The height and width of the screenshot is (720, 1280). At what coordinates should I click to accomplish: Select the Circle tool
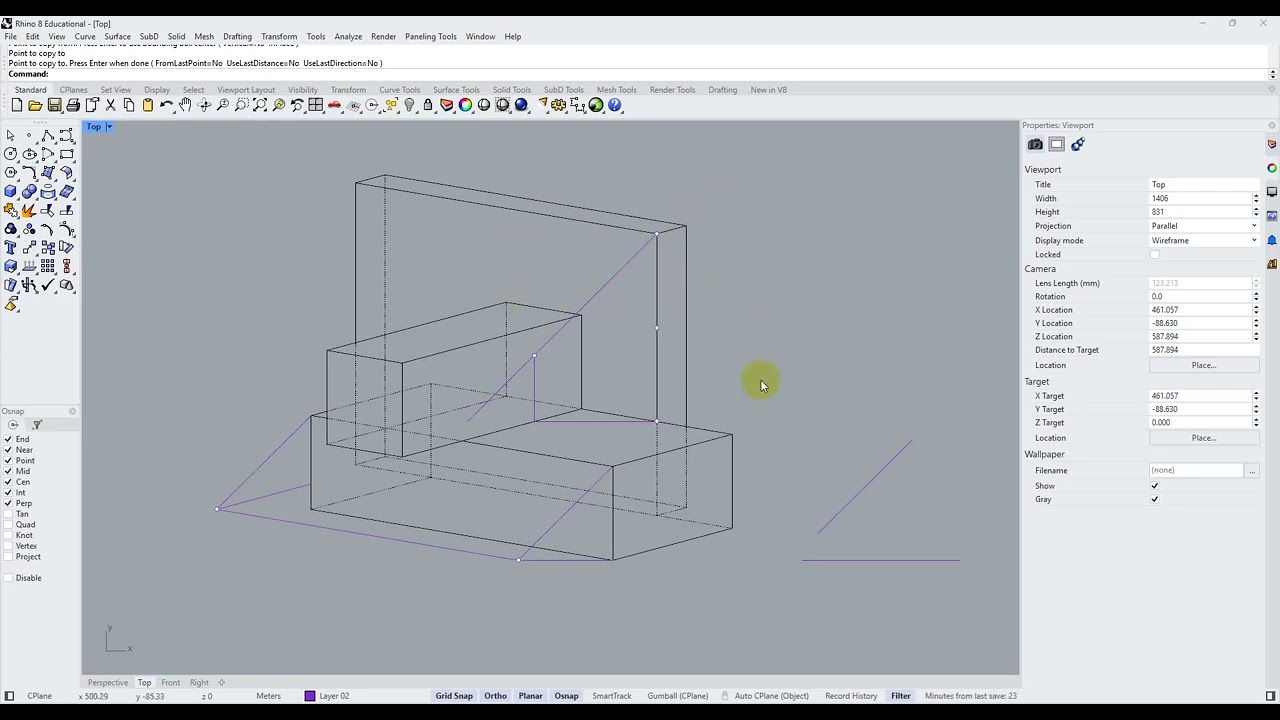click(x=10, y=154)
